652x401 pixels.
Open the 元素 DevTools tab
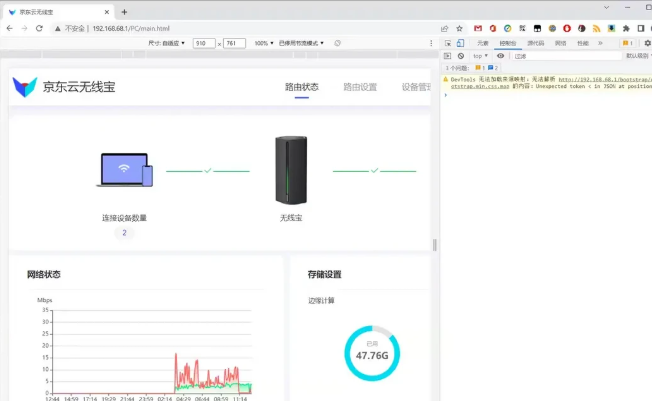(x=483, y=43)
